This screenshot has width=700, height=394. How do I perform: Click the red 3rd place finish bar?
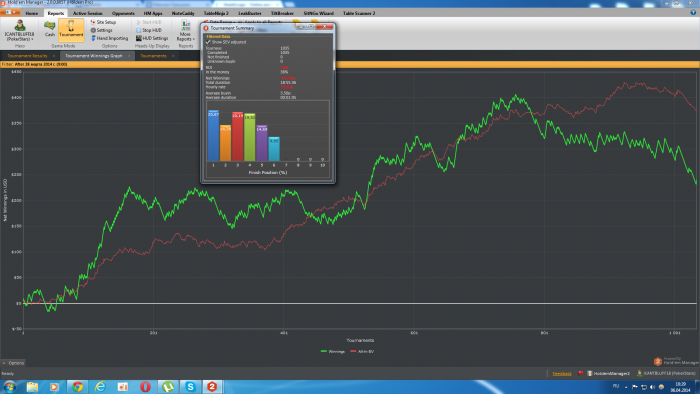point(238,137)
